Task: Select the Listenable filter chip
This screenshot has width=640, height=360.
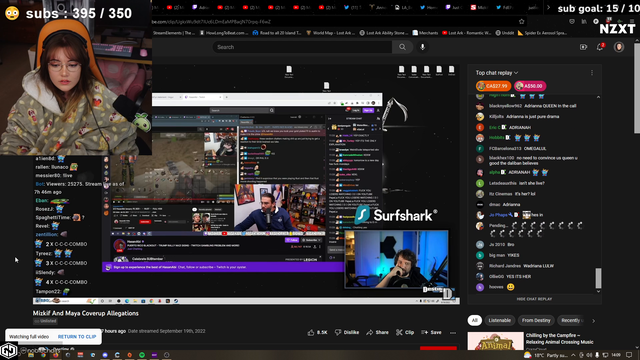Action: tap(500, 320)
